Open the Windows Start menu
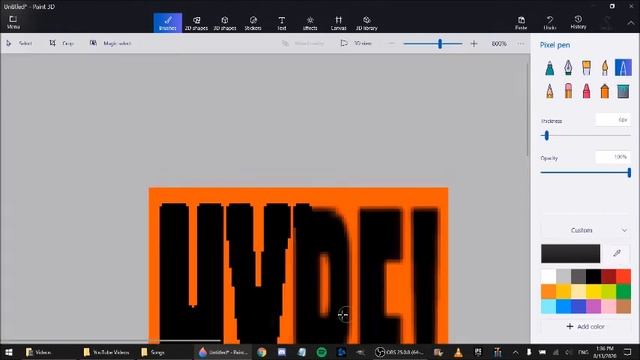The height and width of the screenshot is (360, 640). 8,352
